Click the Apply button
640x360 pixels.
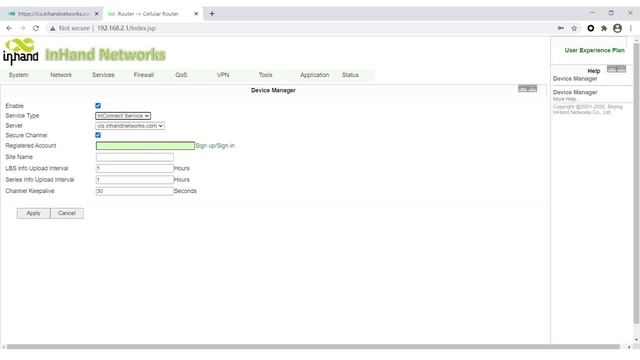coord(33,213)
